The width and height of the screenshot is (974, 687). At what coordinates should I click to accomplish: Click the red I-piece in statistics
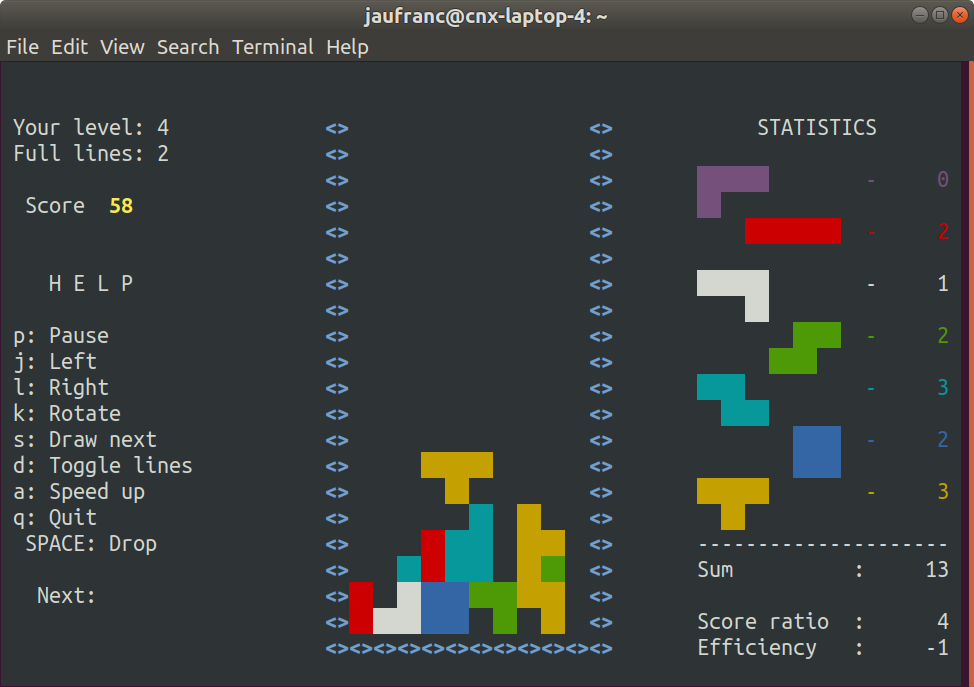pos(793,231)
